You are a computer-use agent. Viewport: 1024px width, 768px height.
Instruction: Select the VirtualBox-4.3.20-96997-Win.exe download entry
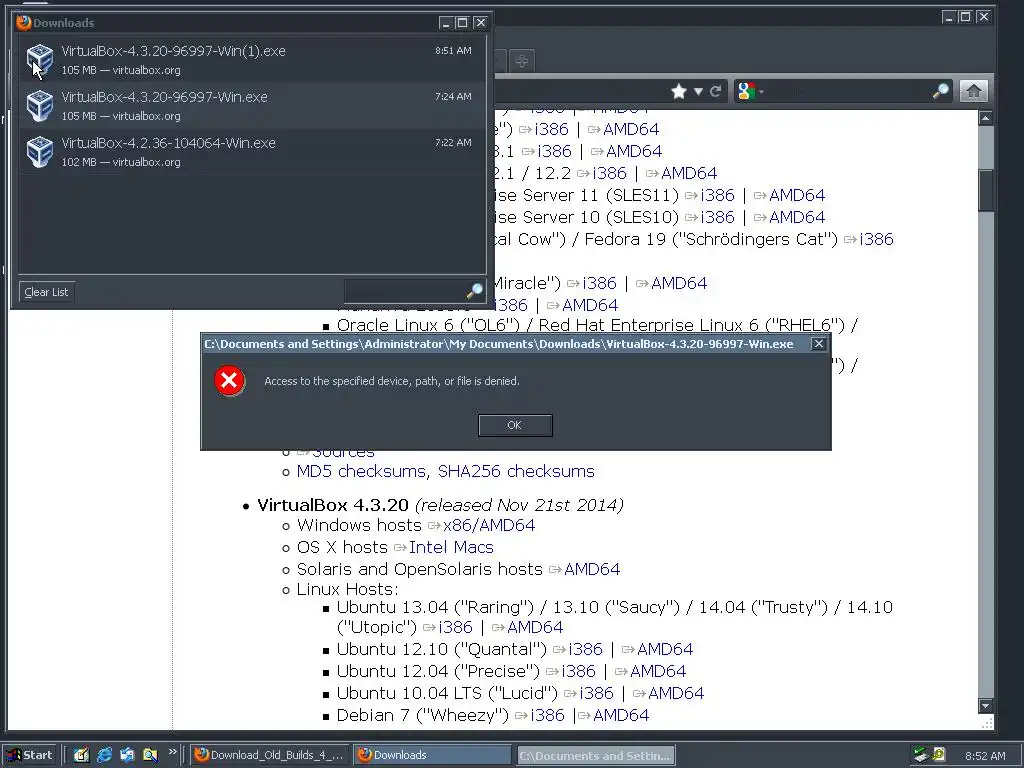(x=252, y=106)
